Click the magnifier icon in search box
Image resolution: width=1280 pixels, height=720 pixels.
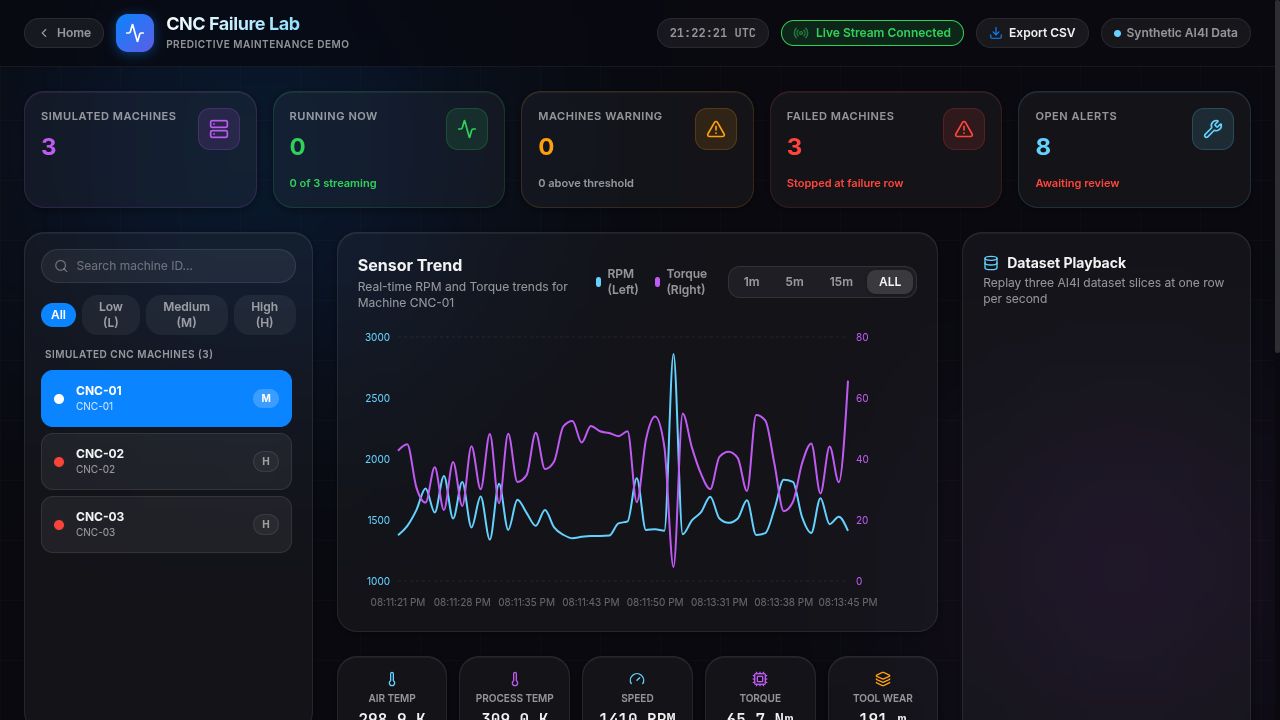pyautogui.click(x=62, y=266)
